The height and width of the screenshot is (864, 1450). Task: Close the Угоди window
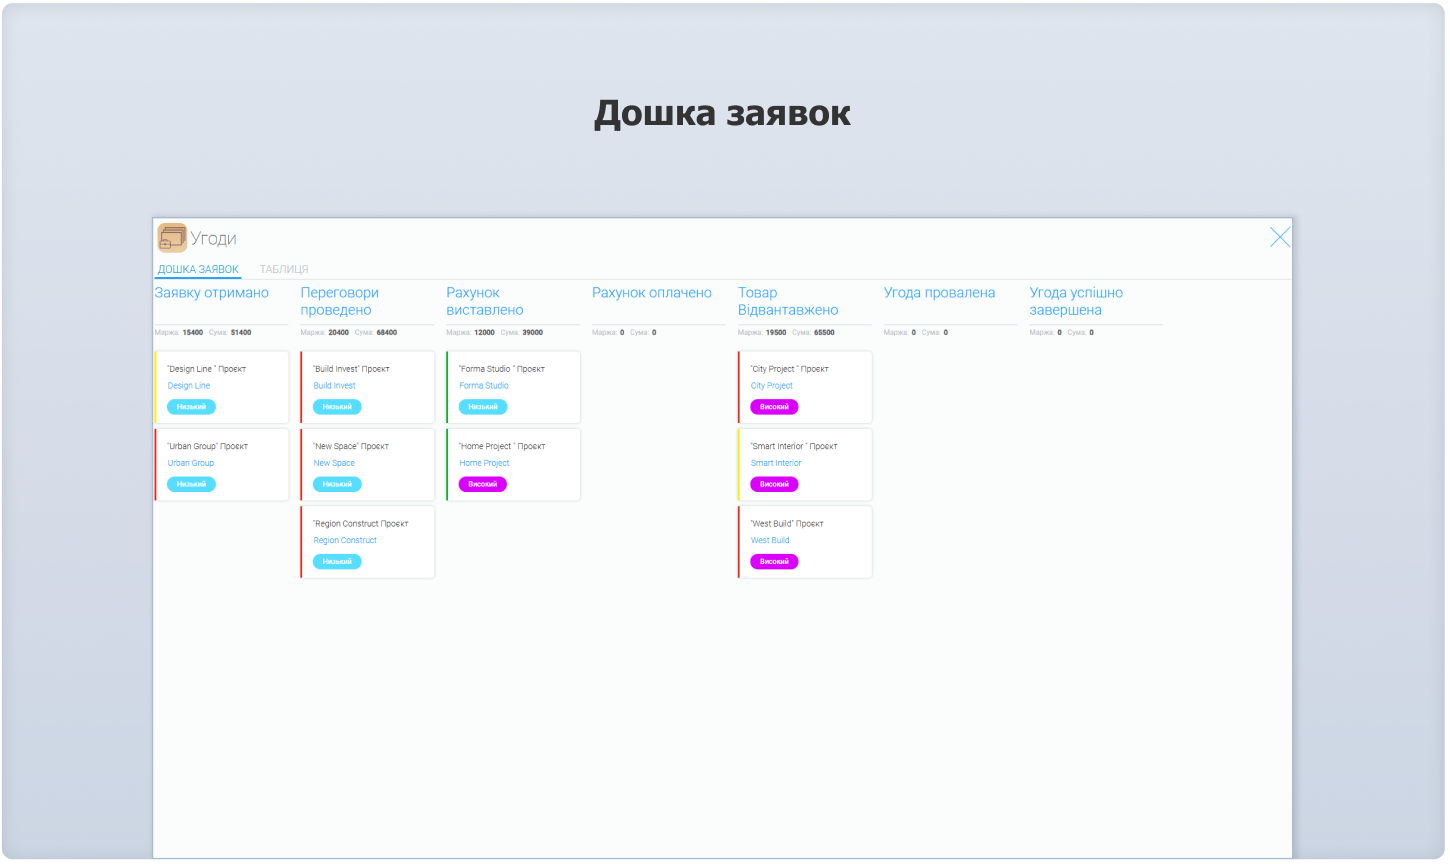click(1280, 236)
